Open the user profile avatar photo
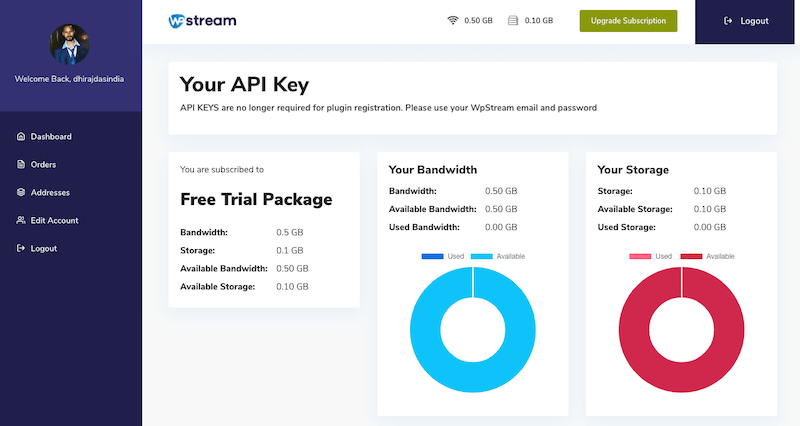This screenshot has height=426, width=800. 69,44
